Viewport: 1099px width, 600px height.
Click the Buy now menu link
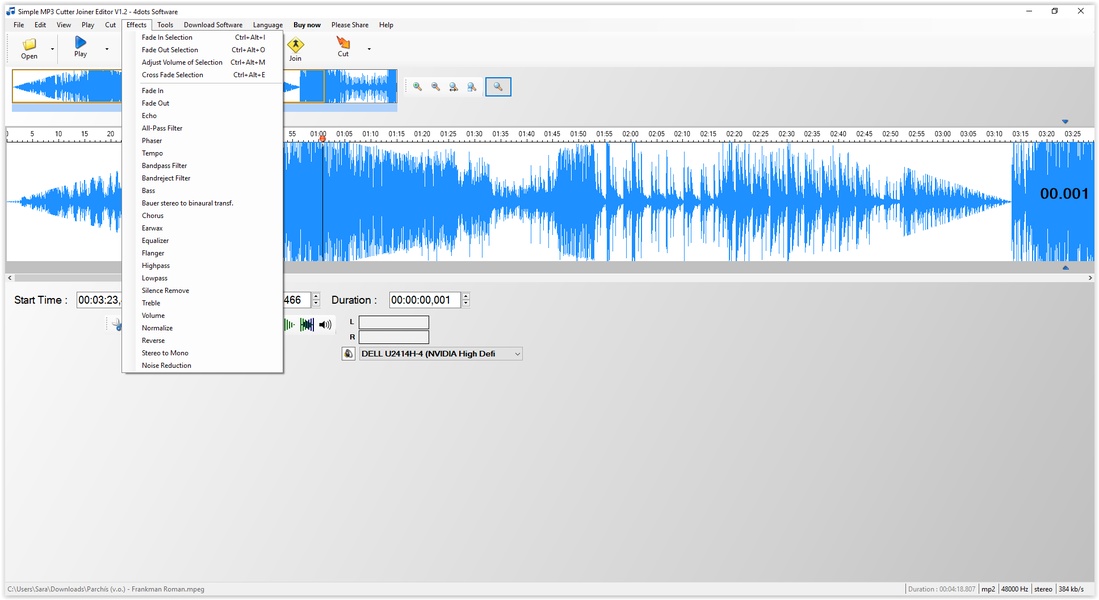click(x=307, y=25)
